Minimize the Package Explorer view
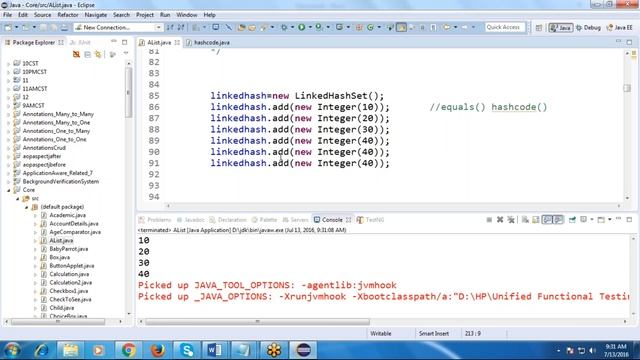This screenshot has height=360, width=640. tap(114, 42)
